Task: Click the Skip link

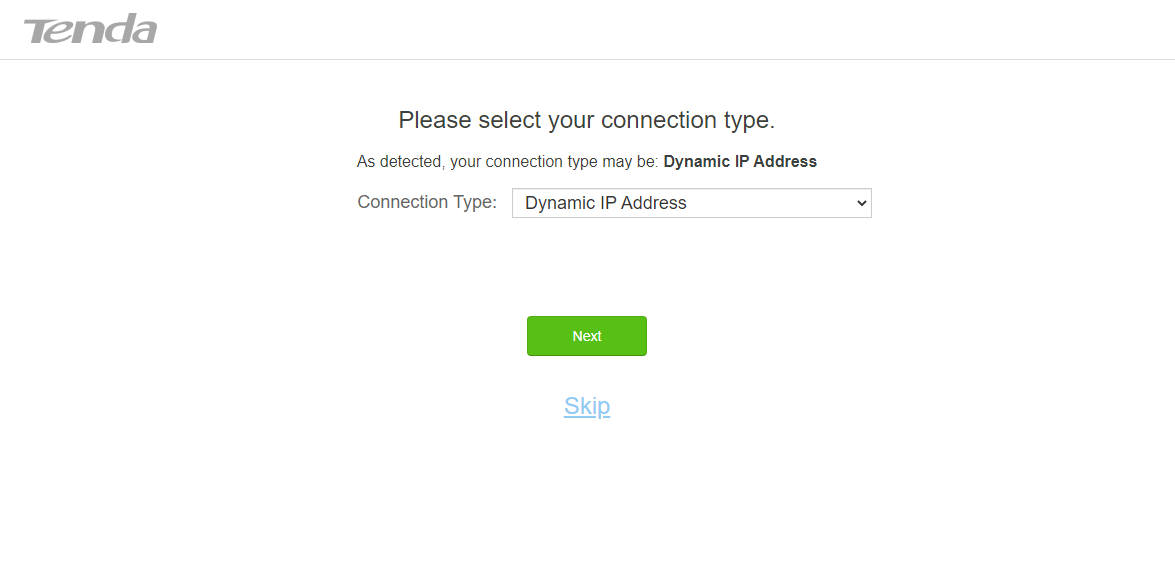Action: click(x=587, y=406)
